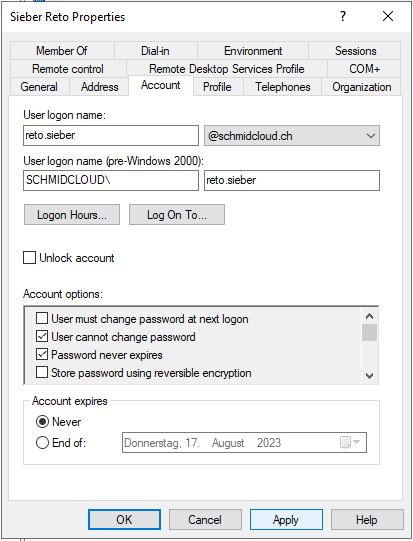The width and height of the screenshot is (413, 541).
Task: Check the Unlock account checkbox
Action: pos(30,258)
